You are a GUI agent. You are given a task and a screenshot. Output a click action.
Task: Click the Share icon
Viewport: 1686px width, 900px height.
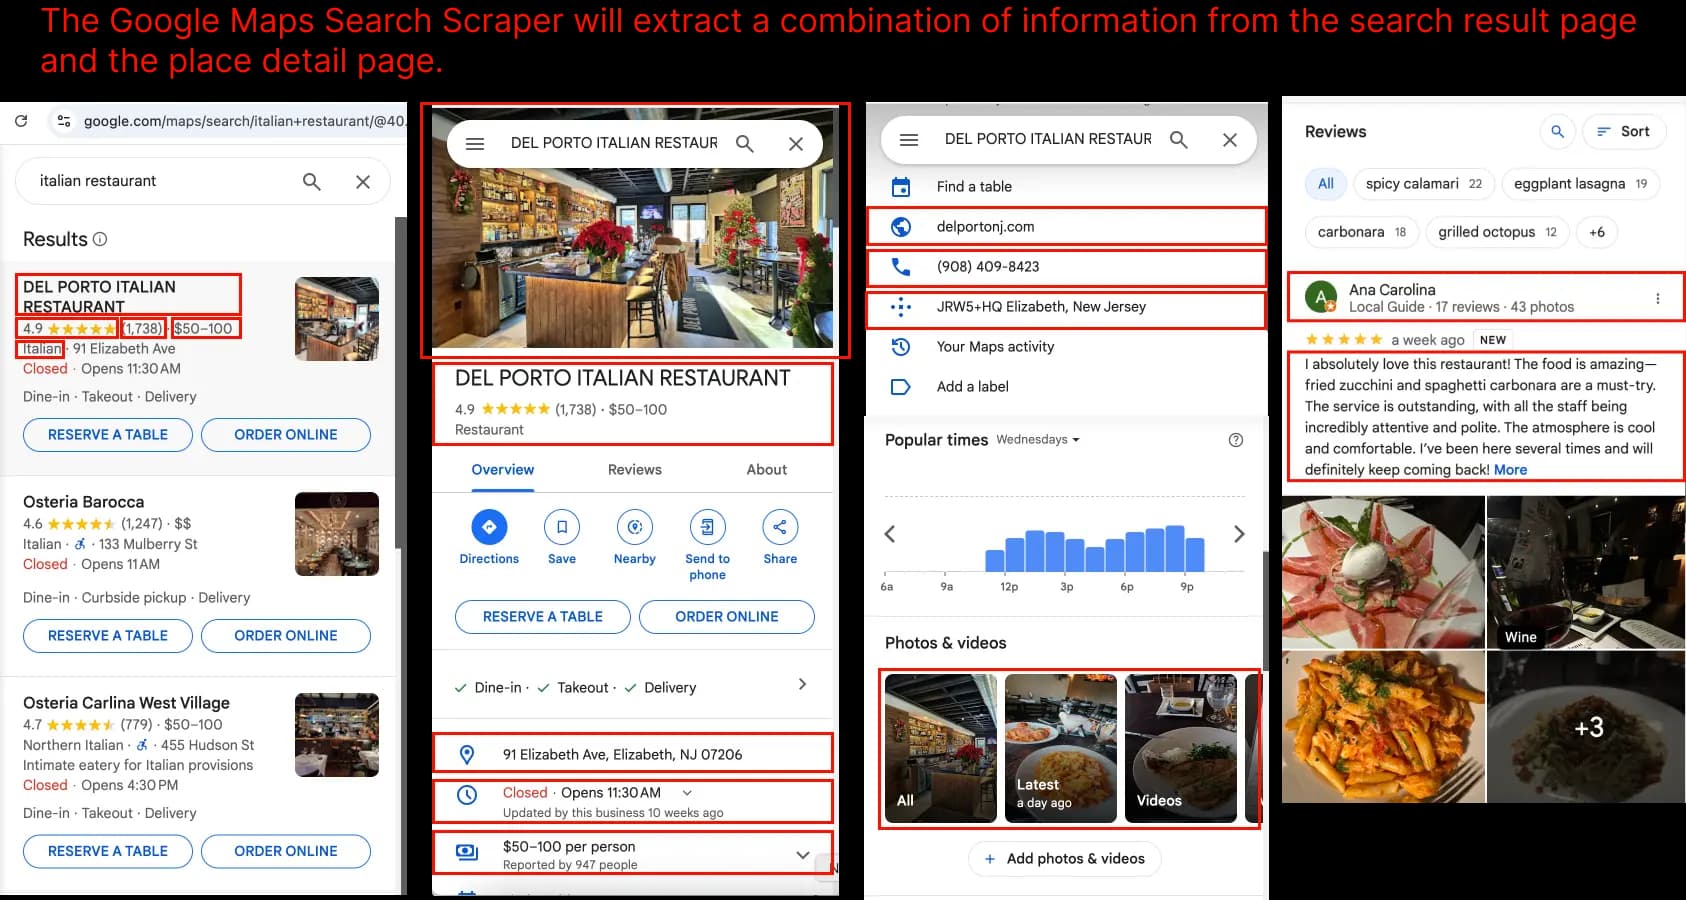pos(780,526)
